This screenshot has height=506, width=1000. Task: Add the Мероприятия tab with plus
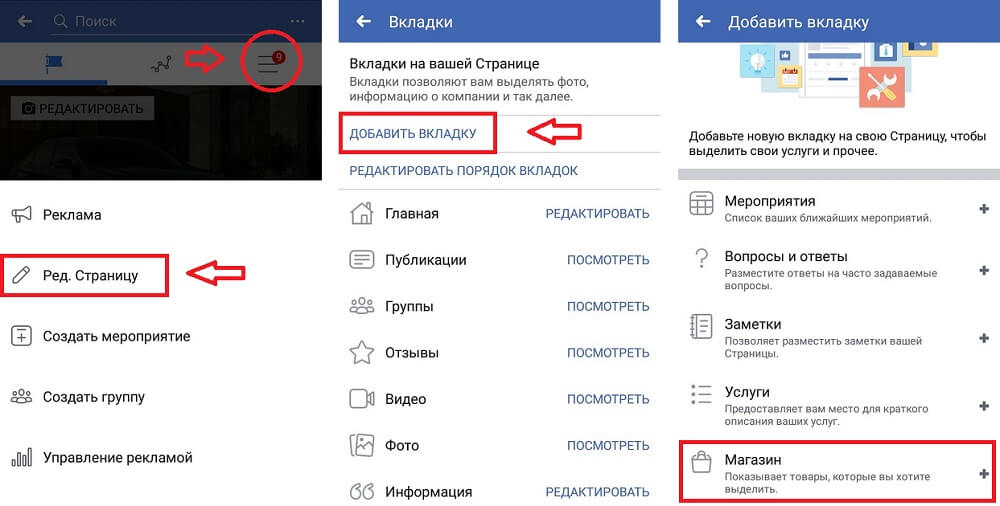[x=983, y=209]
